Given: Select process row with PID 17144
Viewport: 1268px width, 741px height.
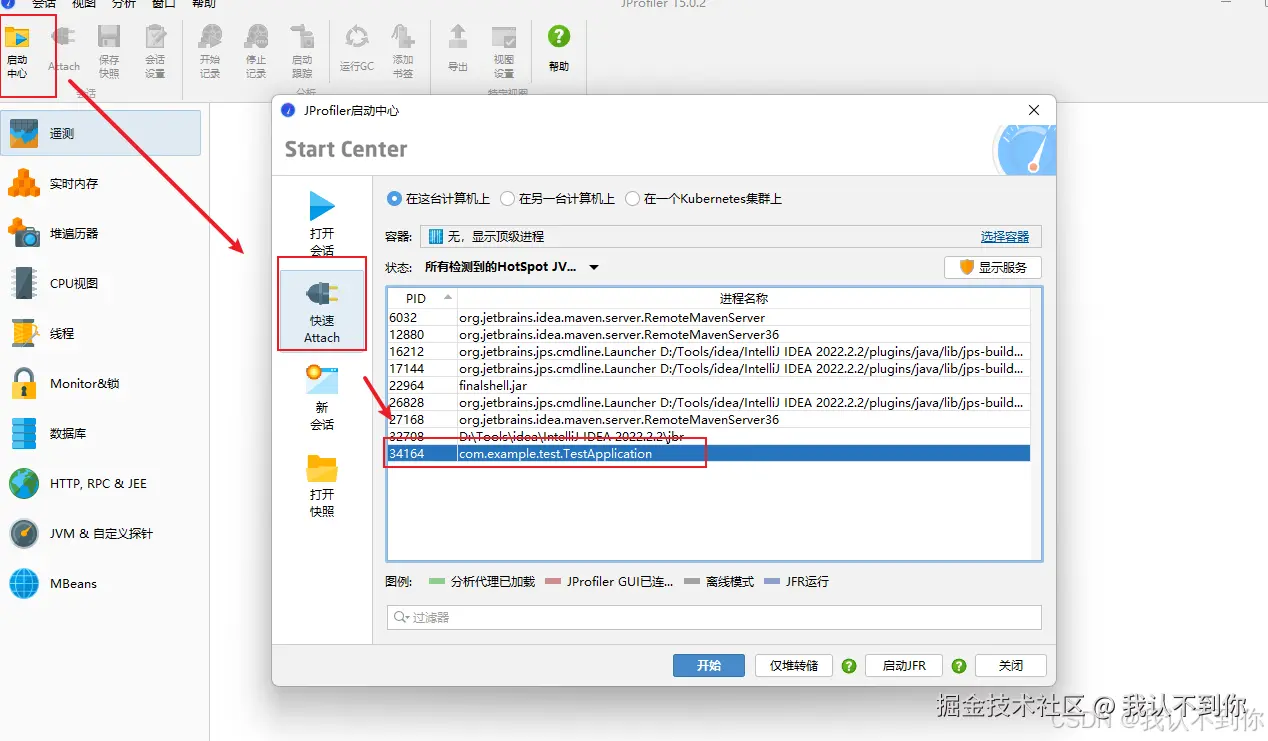Looking at the screenshot, I should (709, 368).
